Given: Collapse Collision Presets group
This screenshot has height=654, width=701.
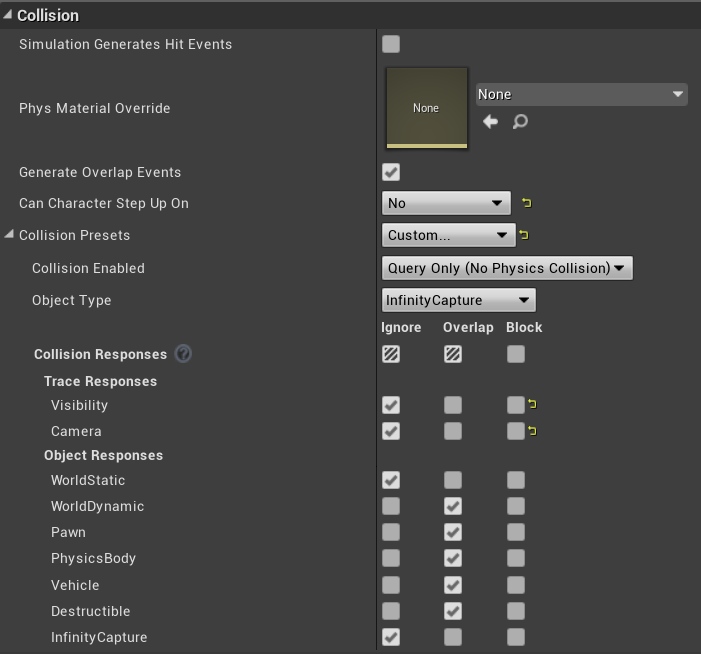Looking at the screenshot, I should [x=9, y=234].
